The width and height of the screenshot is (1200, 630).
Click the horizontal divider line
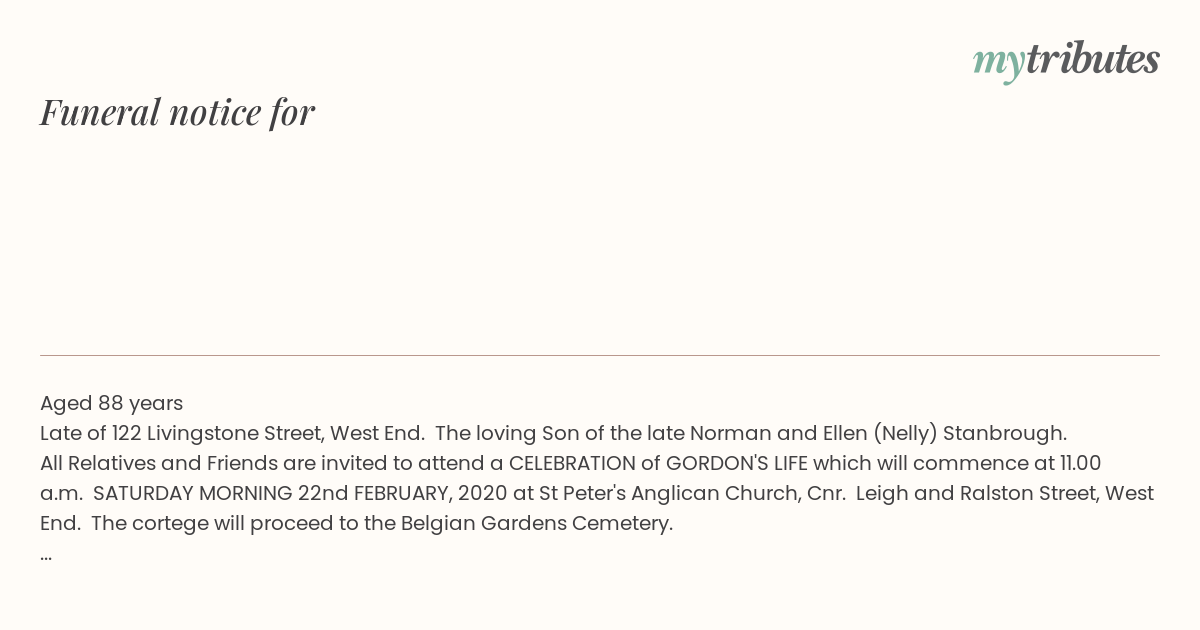(600, 355)
